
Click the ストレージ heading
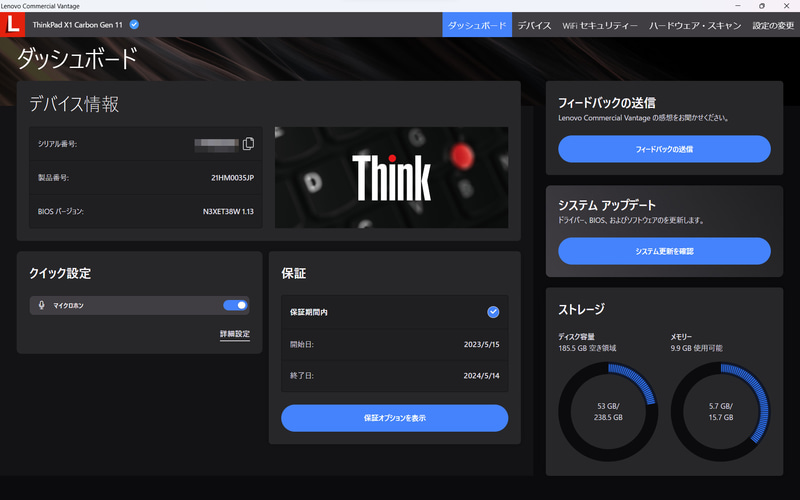581,309
